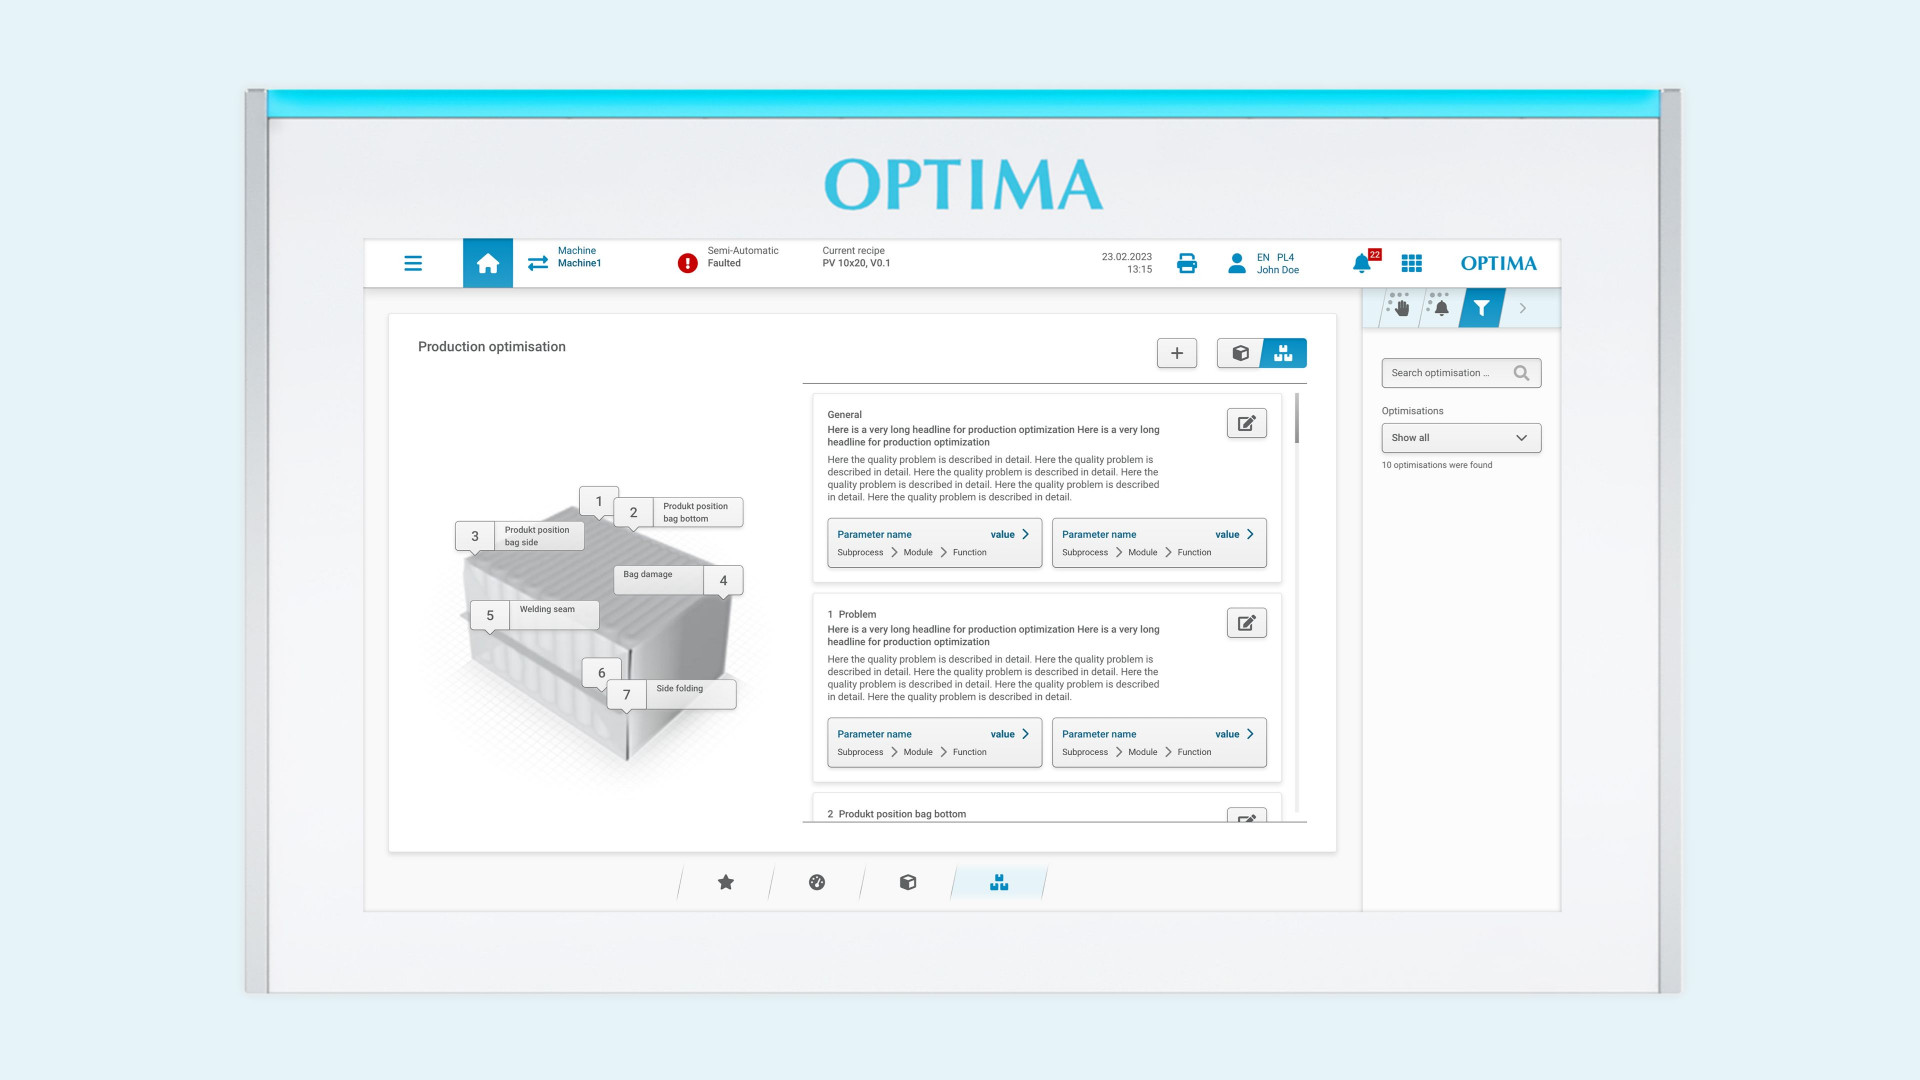Open notifications via the bell icon
The width and height of the screenshot is (1920, 1080).
coord(1360,263)
